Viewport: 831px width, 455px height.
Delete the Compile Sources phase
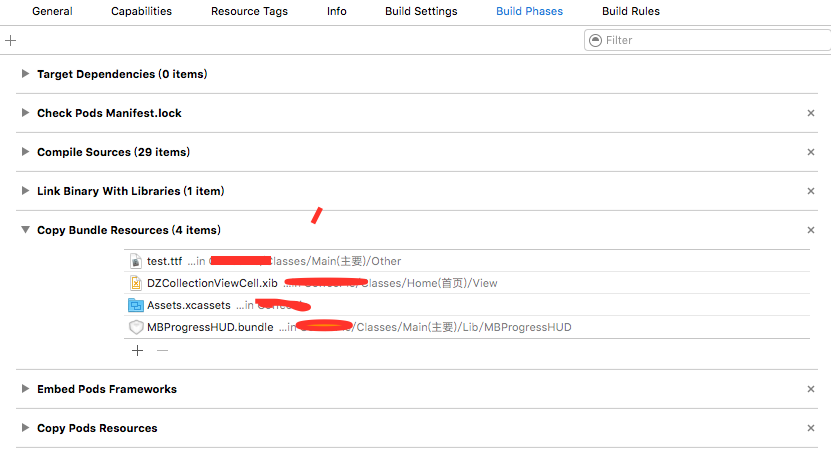(811, 152)
